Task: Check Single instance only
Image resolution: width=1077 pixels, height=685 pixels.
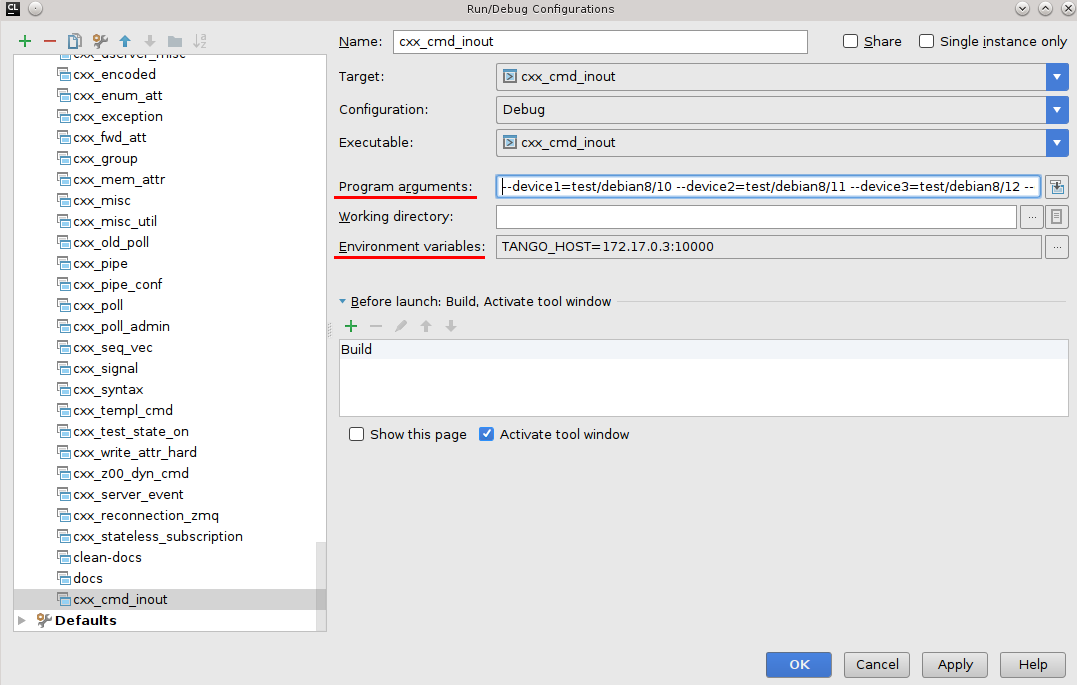Action: pos(927,42)
